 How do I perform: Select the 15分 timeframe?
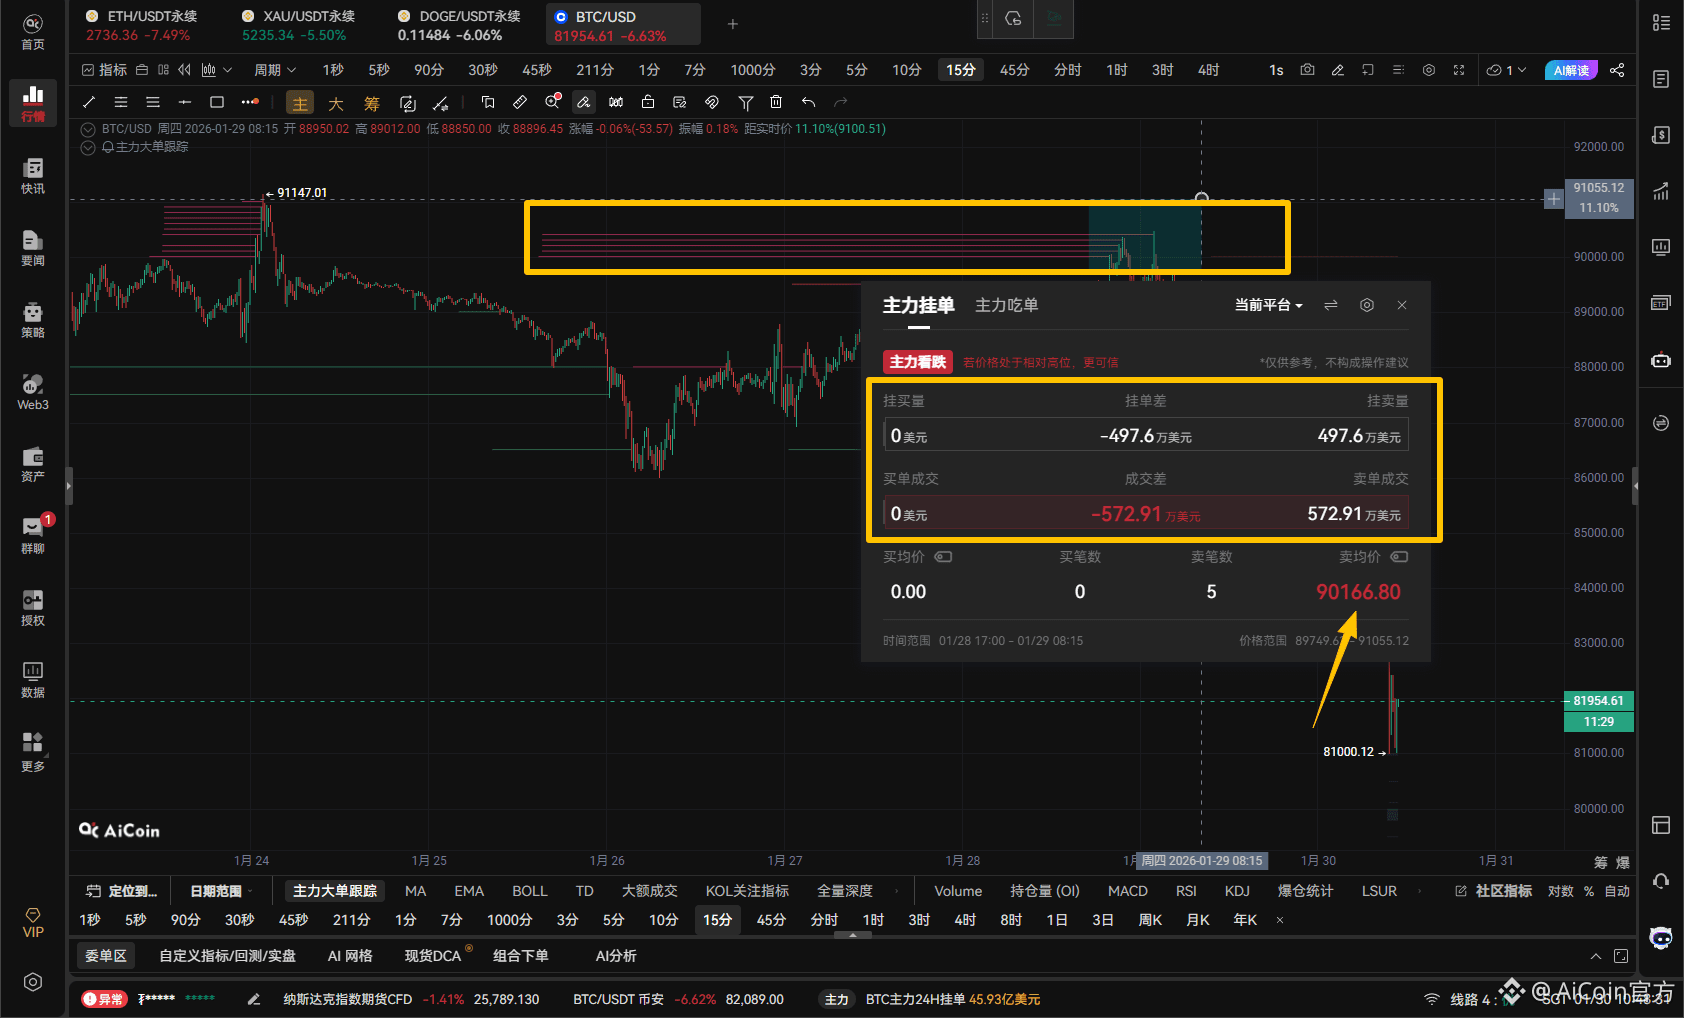coord(960,70)
